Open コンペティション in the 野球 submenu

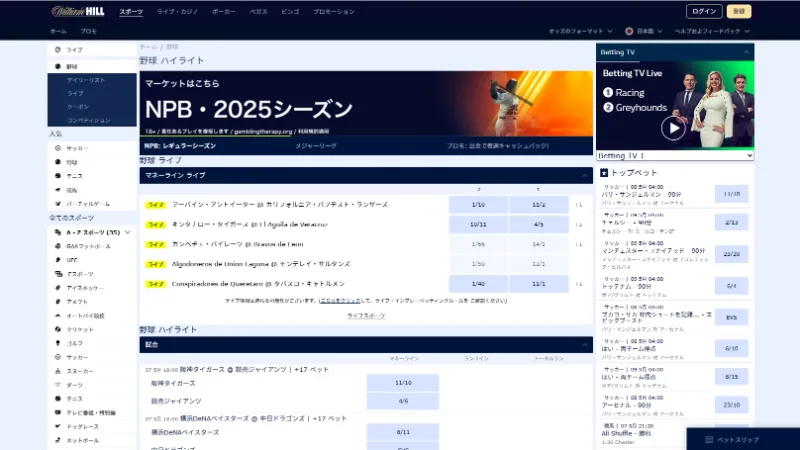tap(92, 120)
